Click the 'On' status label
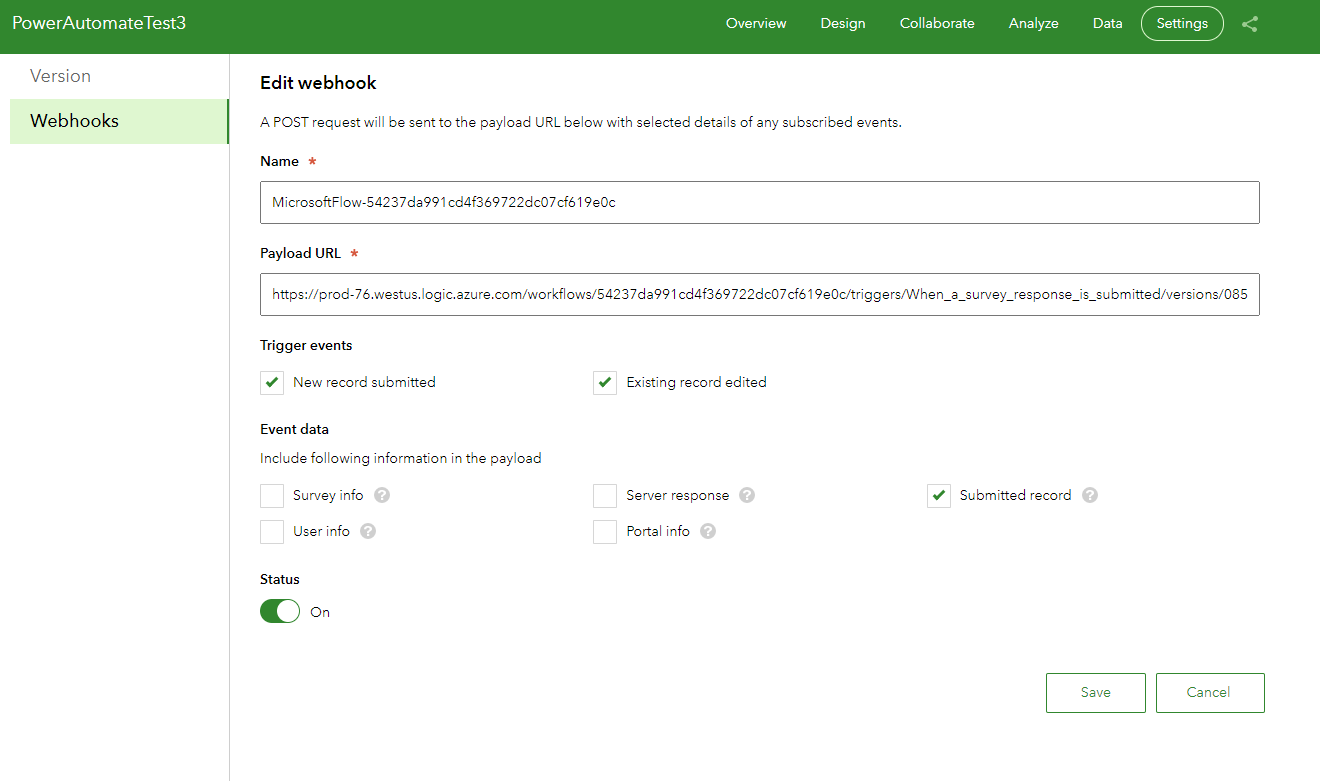This screenshot has height=781, width=1320. point(320,612)
